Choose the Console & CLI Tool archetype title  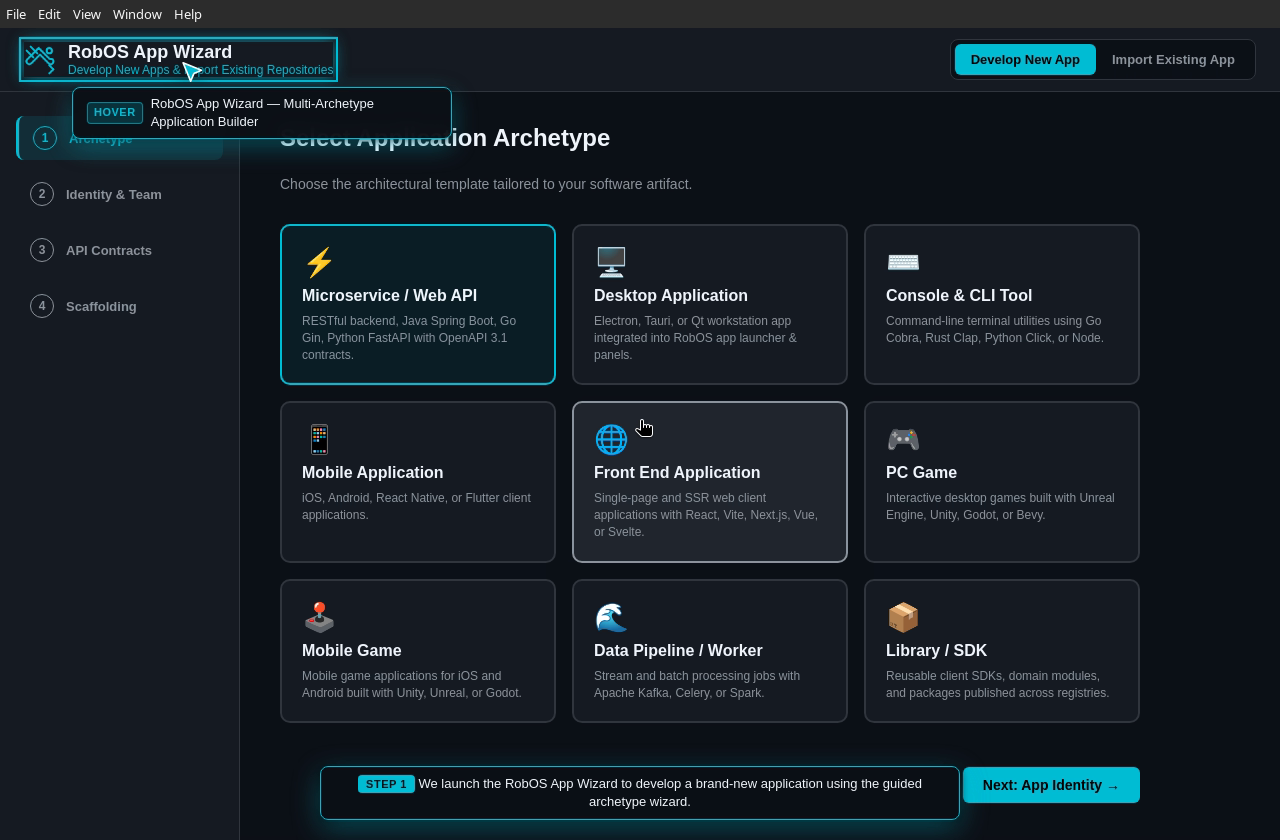[x=959, y=296]
